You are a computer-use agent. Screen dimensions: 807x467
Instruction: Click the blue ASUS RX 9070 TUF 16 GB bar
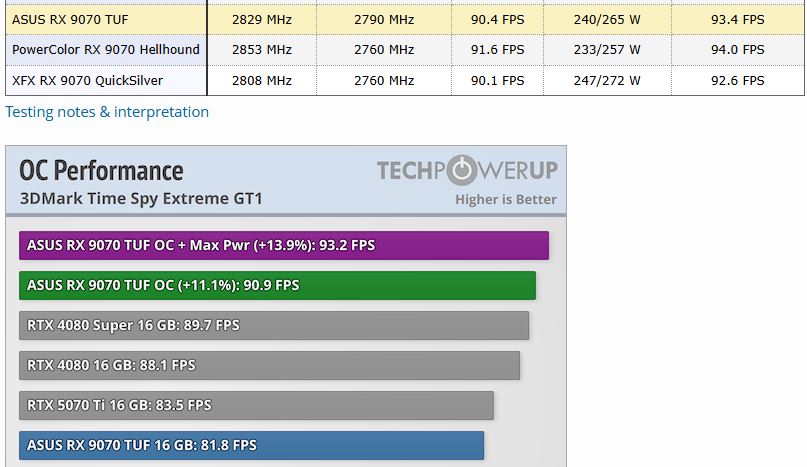pos(251,445)
